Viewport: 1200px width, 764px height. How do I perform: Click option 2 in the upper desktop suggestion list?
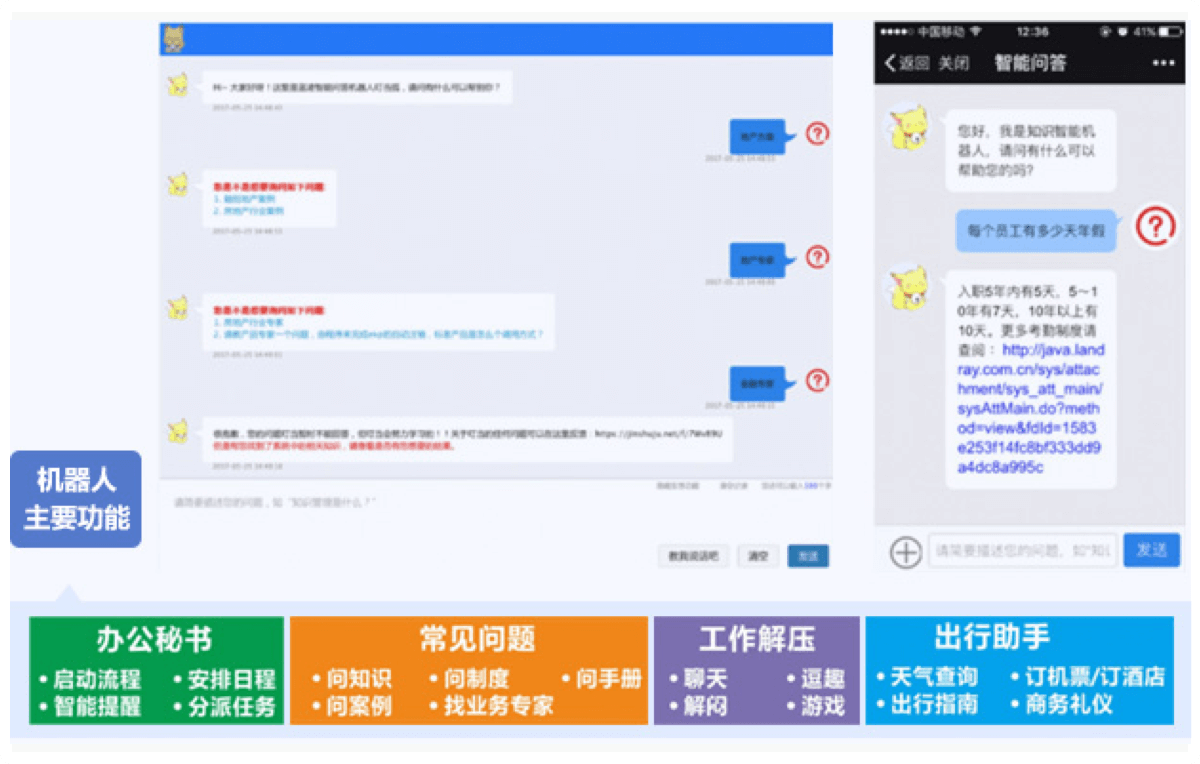point(251,211)
